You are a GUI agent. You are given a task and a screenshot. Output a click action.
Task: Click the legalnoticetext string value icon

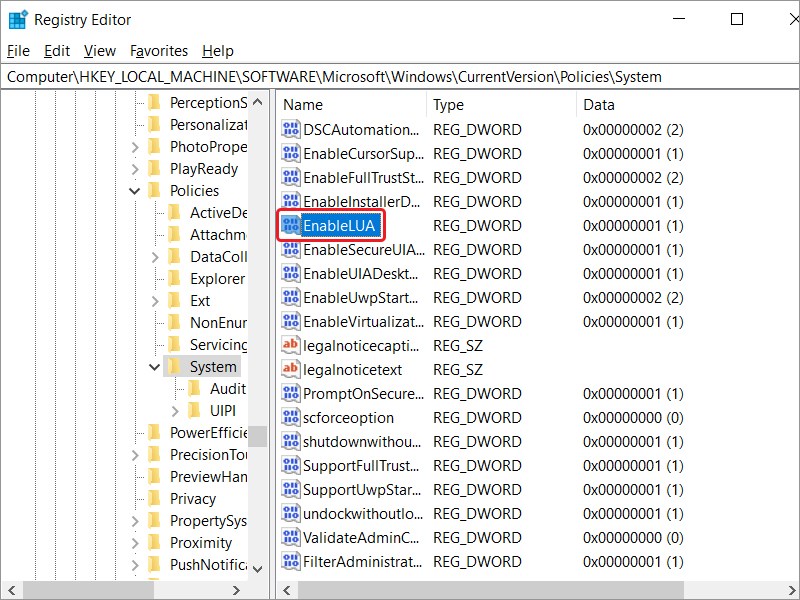(x=291, y=370)
